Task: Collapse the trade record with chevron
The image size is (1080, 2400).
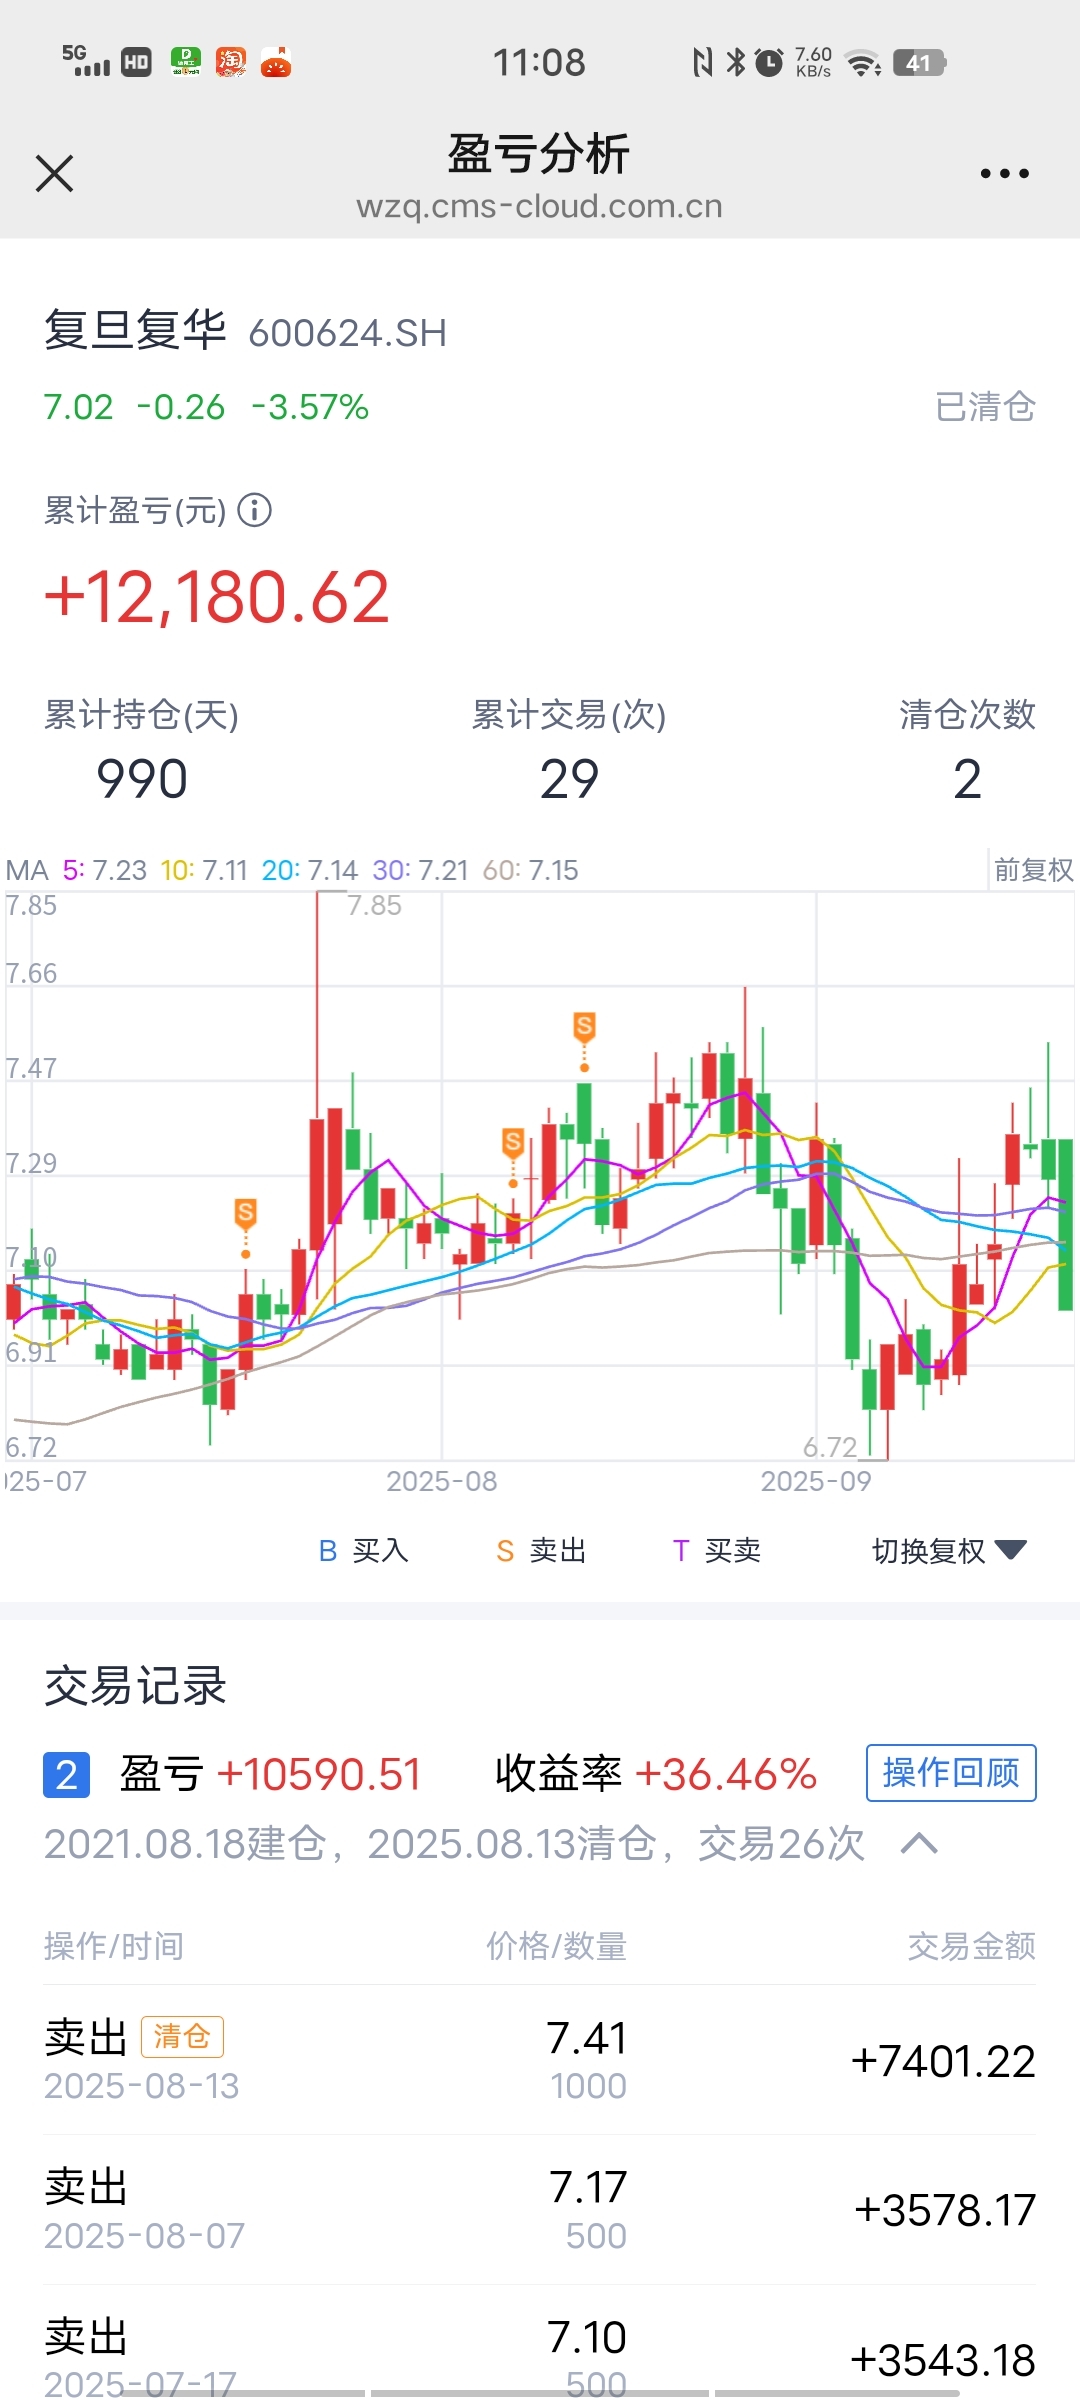Action: (919, 1844)
